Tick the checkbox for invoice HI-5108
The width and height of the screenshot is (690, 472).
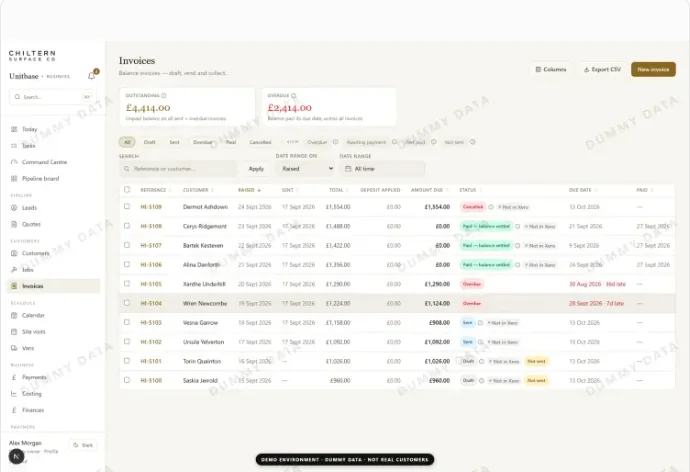[x=127, y=226]
